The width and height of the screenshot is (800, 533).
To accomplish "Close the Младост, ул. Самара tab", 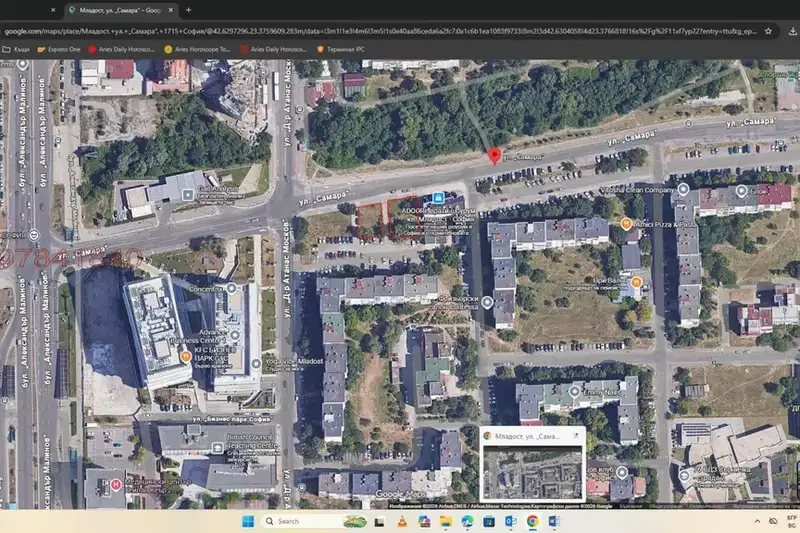I will pos(170,10).
